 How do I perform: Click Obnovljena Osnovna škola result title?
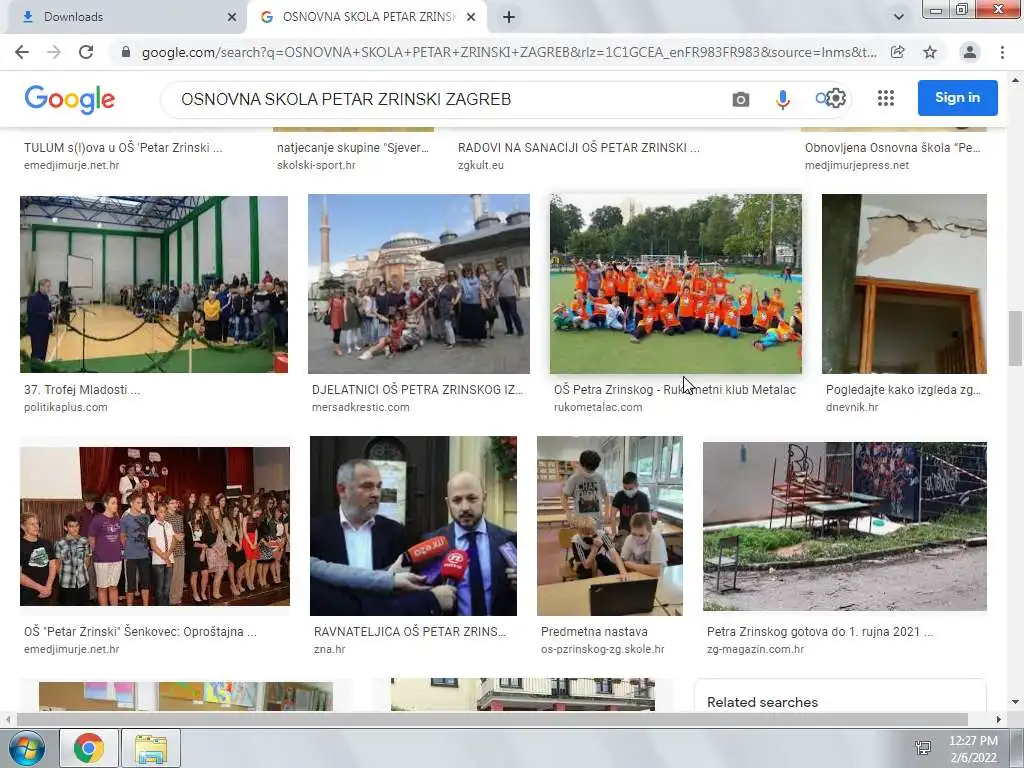coord(893,148)
